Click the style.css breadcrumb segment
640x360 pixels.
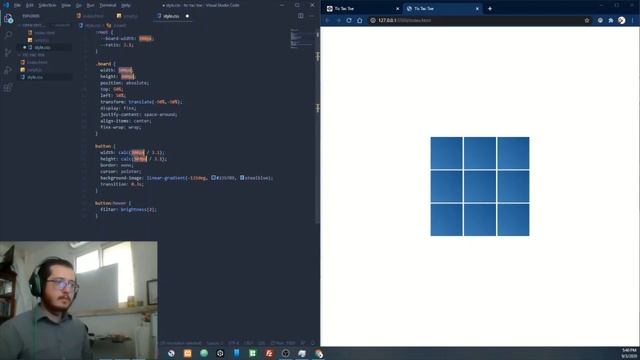point(92,25)
